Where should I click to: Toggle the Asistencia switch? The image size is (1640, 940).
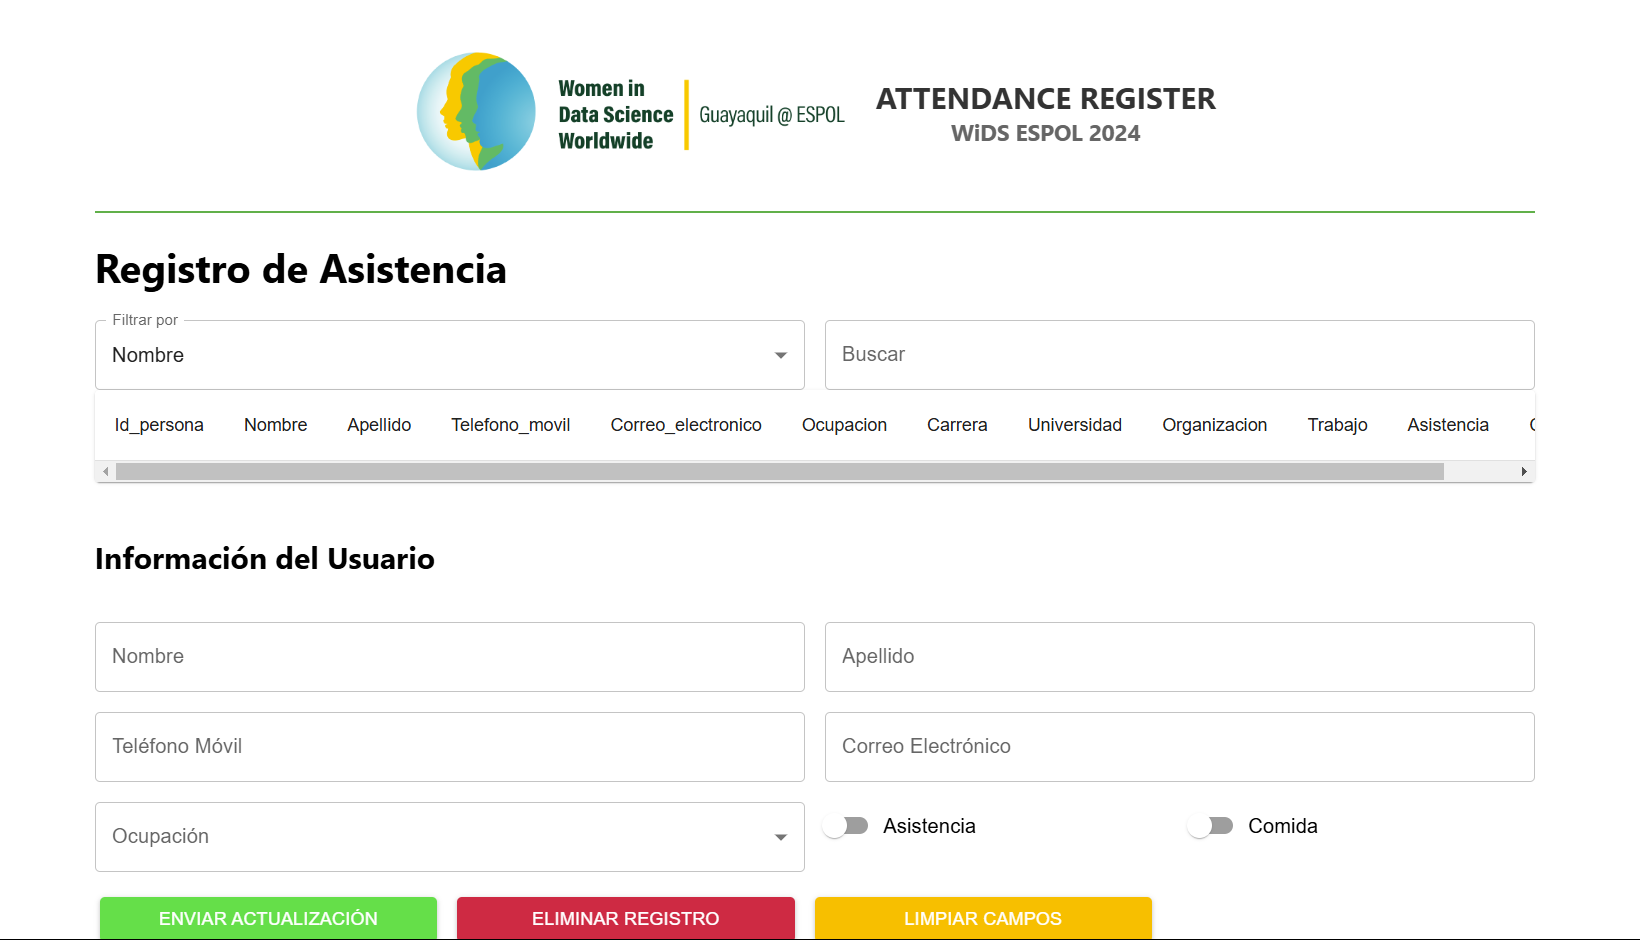tap(845, 826)
